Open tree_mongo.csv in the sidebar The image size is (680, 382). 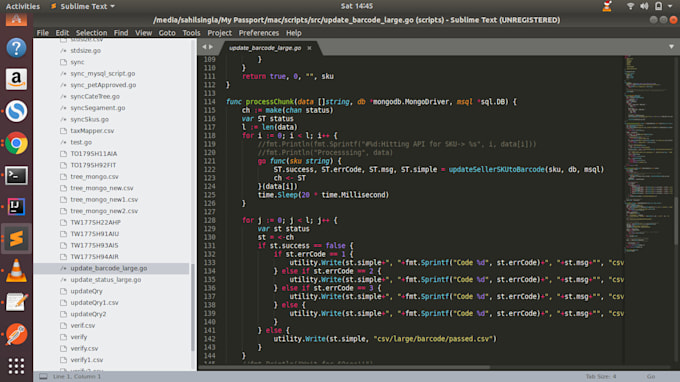coord(94,176)
